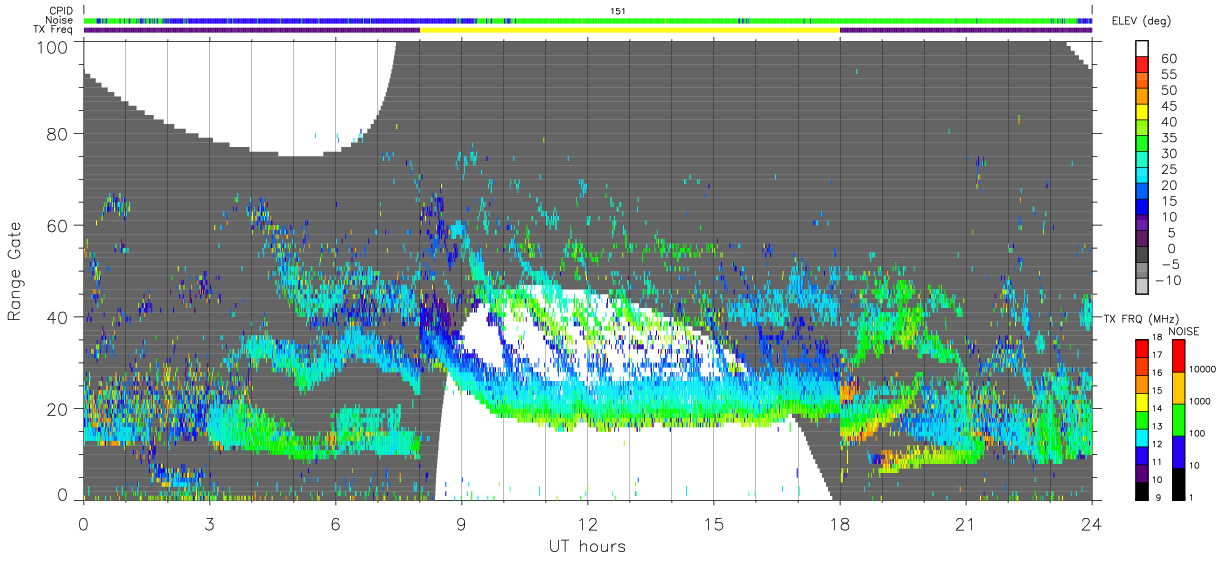Viewport: 1228px width, 567px height.
Task: Click the '3' tick on UT hours axis
Action: pyautogui.click(x=210, y=524)
